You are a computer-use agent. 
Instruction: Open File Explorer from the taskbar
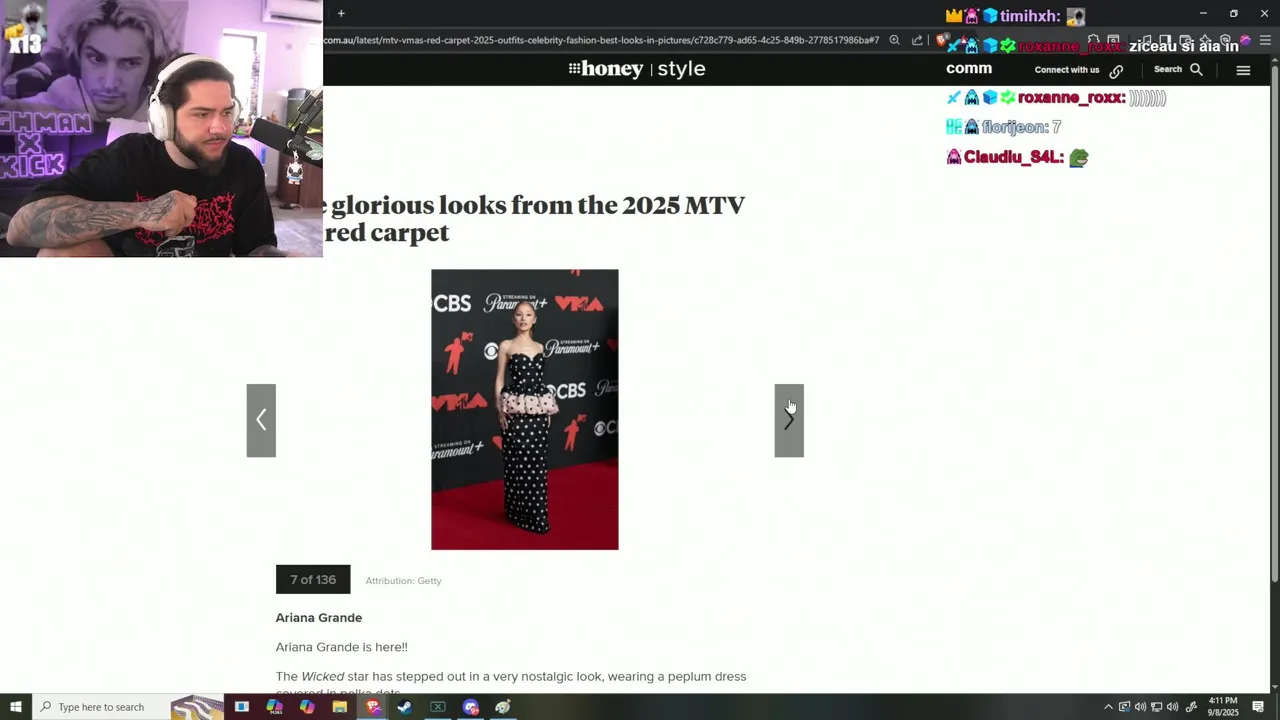pos(340,707)
